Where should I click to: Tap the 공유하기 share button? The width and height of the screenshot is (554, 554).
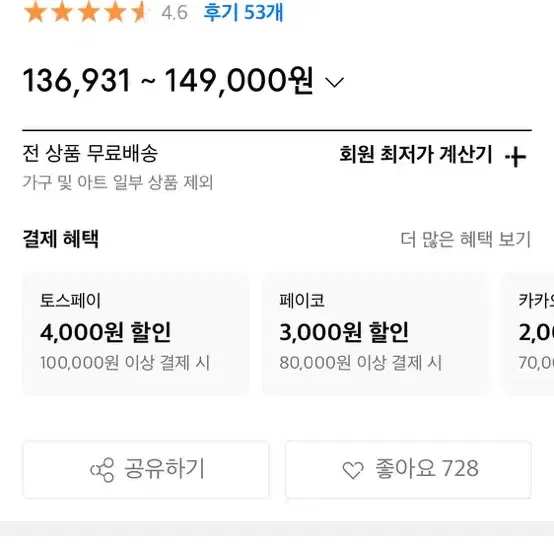tap(146, 470)
